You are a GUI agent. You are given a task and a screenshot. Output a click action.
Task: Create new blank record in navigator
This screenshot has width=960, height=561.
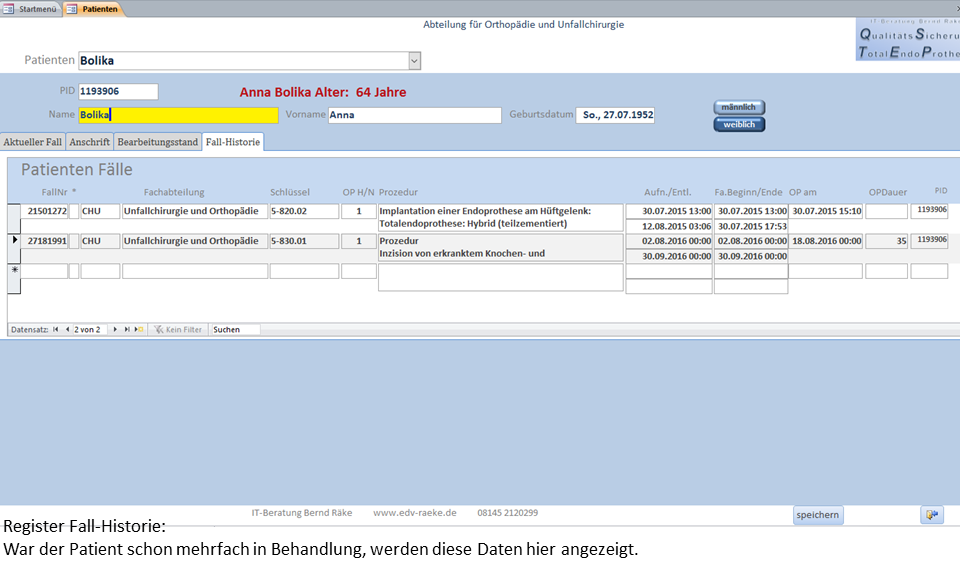click(x=139, y=329)
